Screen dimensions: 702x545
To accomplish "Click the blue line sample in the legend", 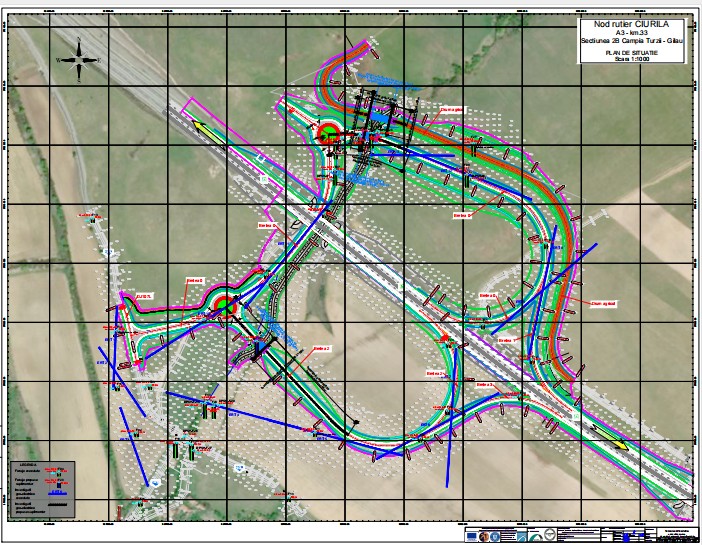I will pyautogui.click(x=57, y=493).
